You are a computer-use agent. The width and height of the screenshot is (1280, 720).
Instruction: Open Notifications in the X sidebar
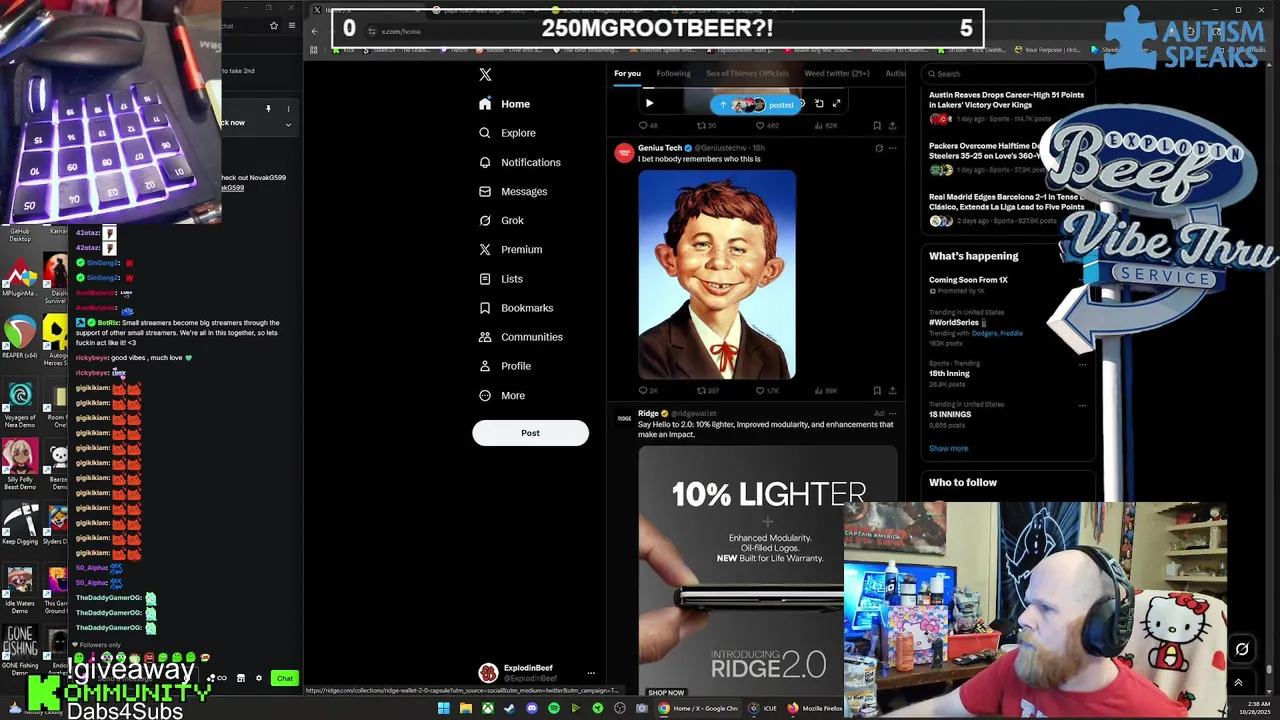point(520,162)
